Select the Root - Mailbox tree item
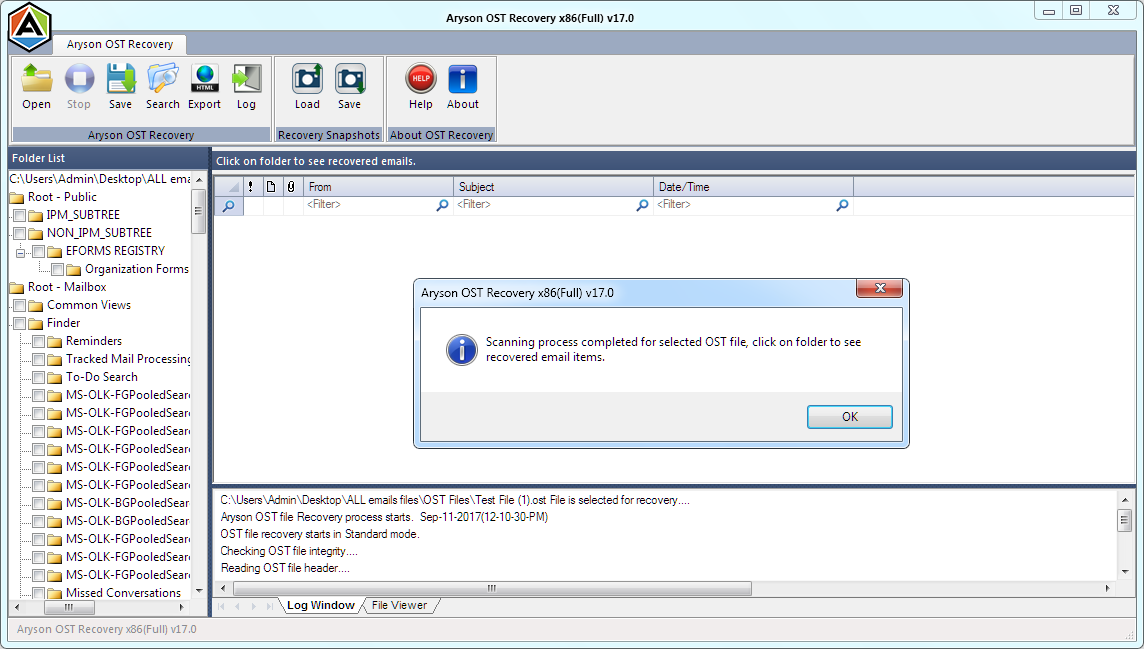 pos(66,287)
